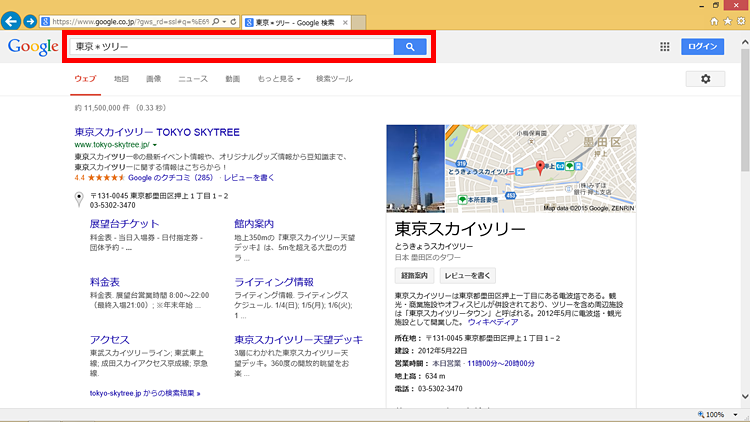Switch to the 画像 tab
The image size is (750, 422).
[x=153, y=78]
